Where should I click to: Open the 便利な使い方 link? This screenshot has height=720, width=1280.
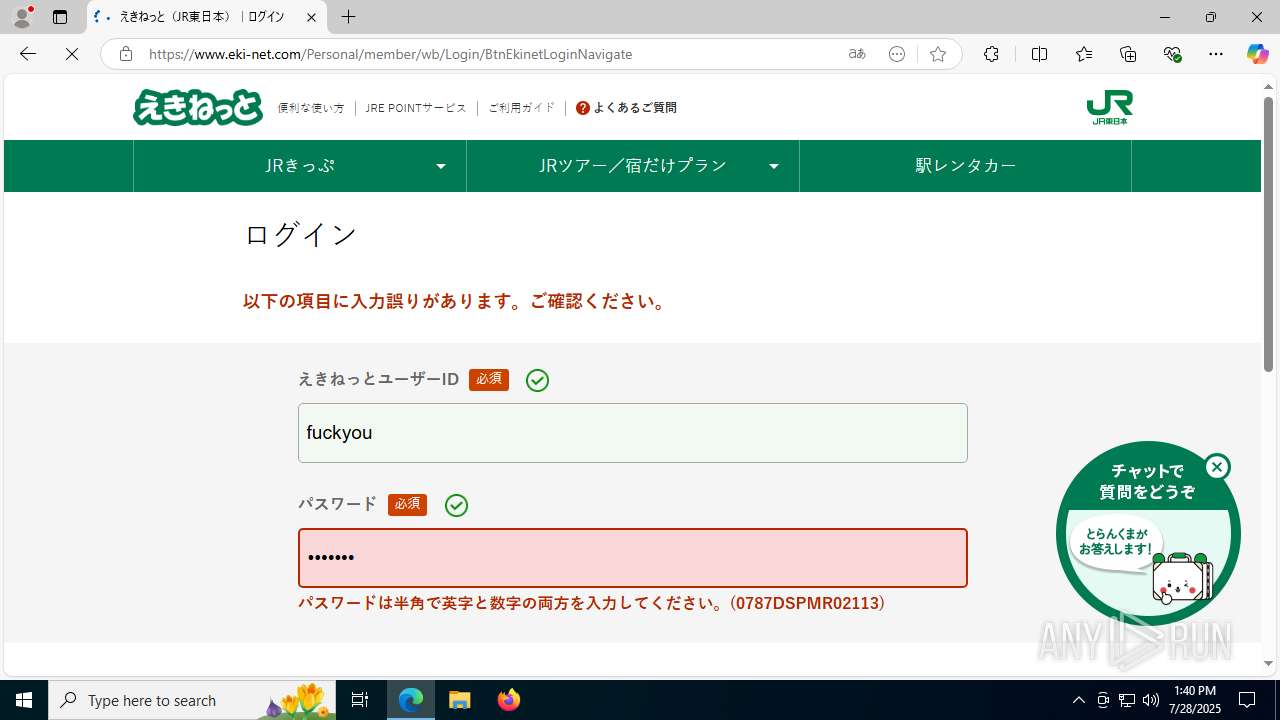click(x=311, y=108)
